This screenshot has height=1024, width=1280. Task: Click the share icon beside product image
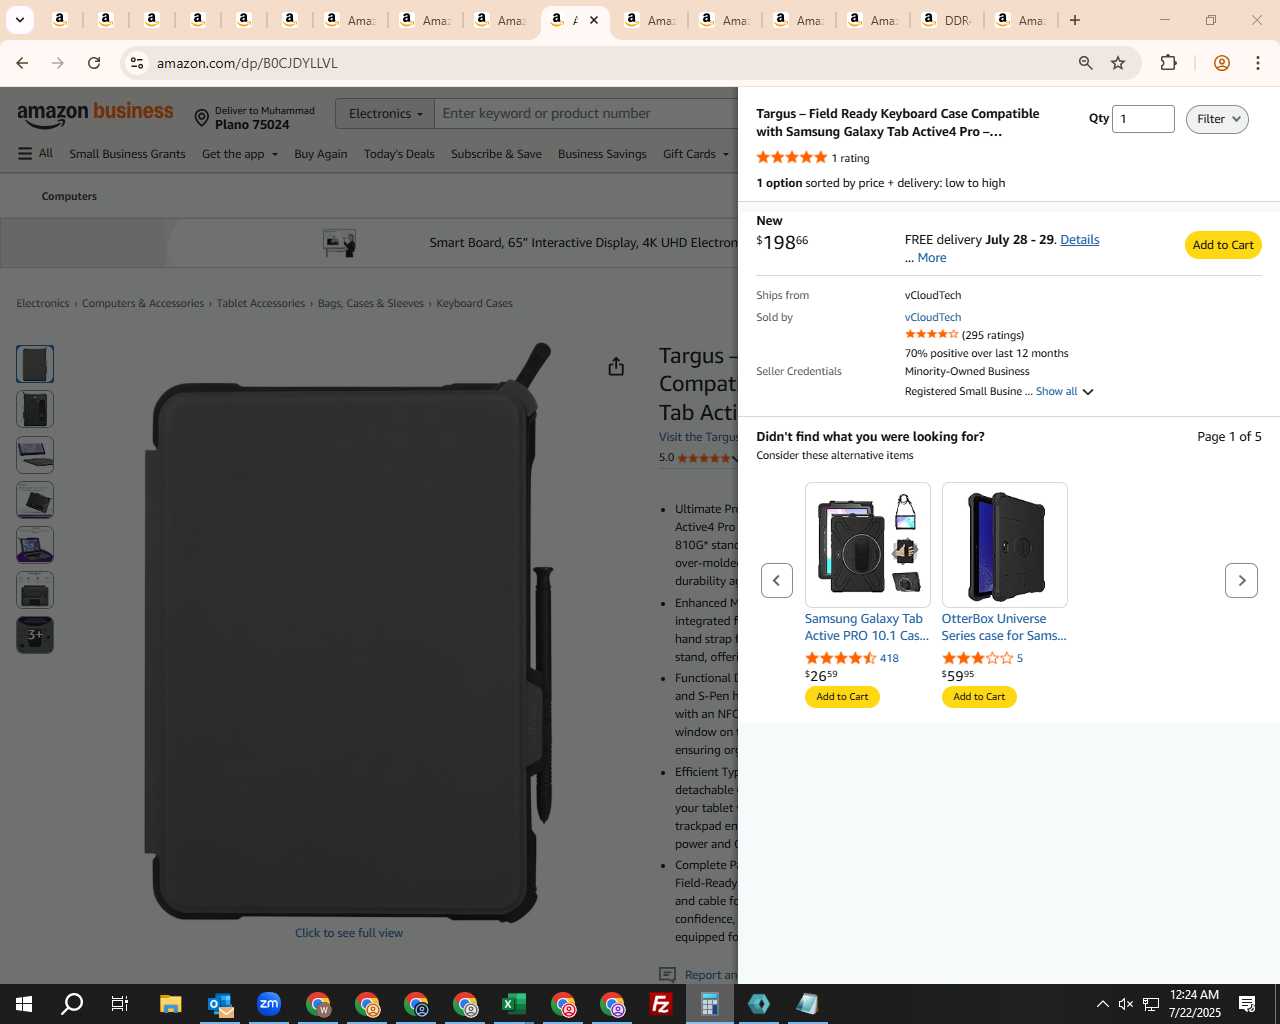(x=616, y=367)
